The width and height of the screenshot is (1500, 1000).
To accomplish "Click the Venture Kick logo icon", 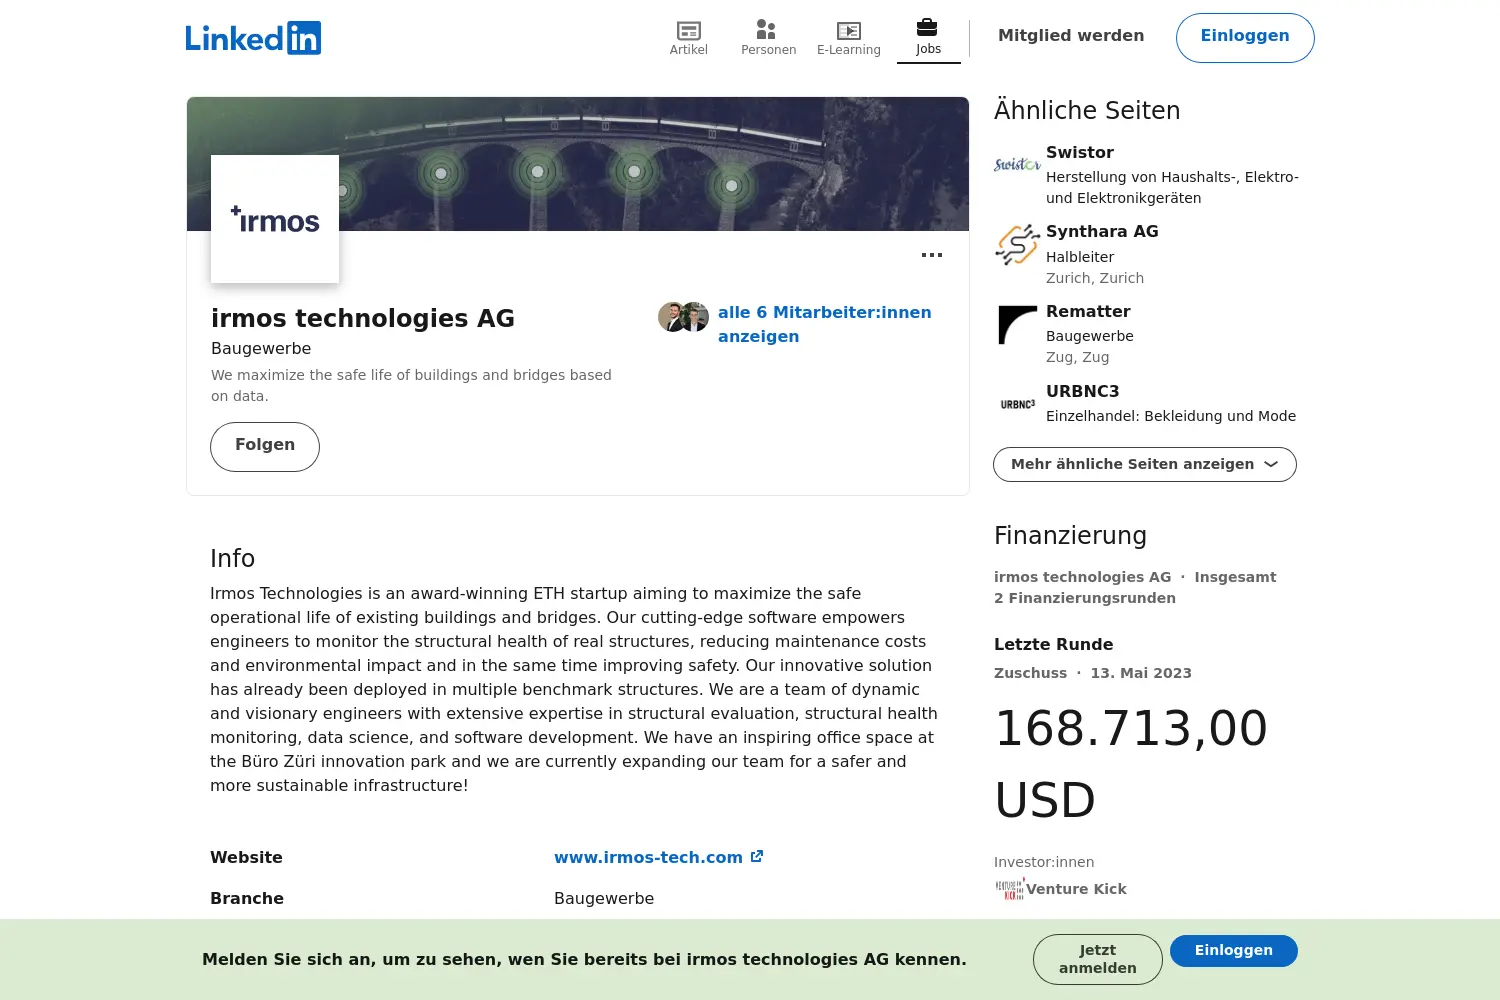I will pyautogui.click(x=1009, y=889).
